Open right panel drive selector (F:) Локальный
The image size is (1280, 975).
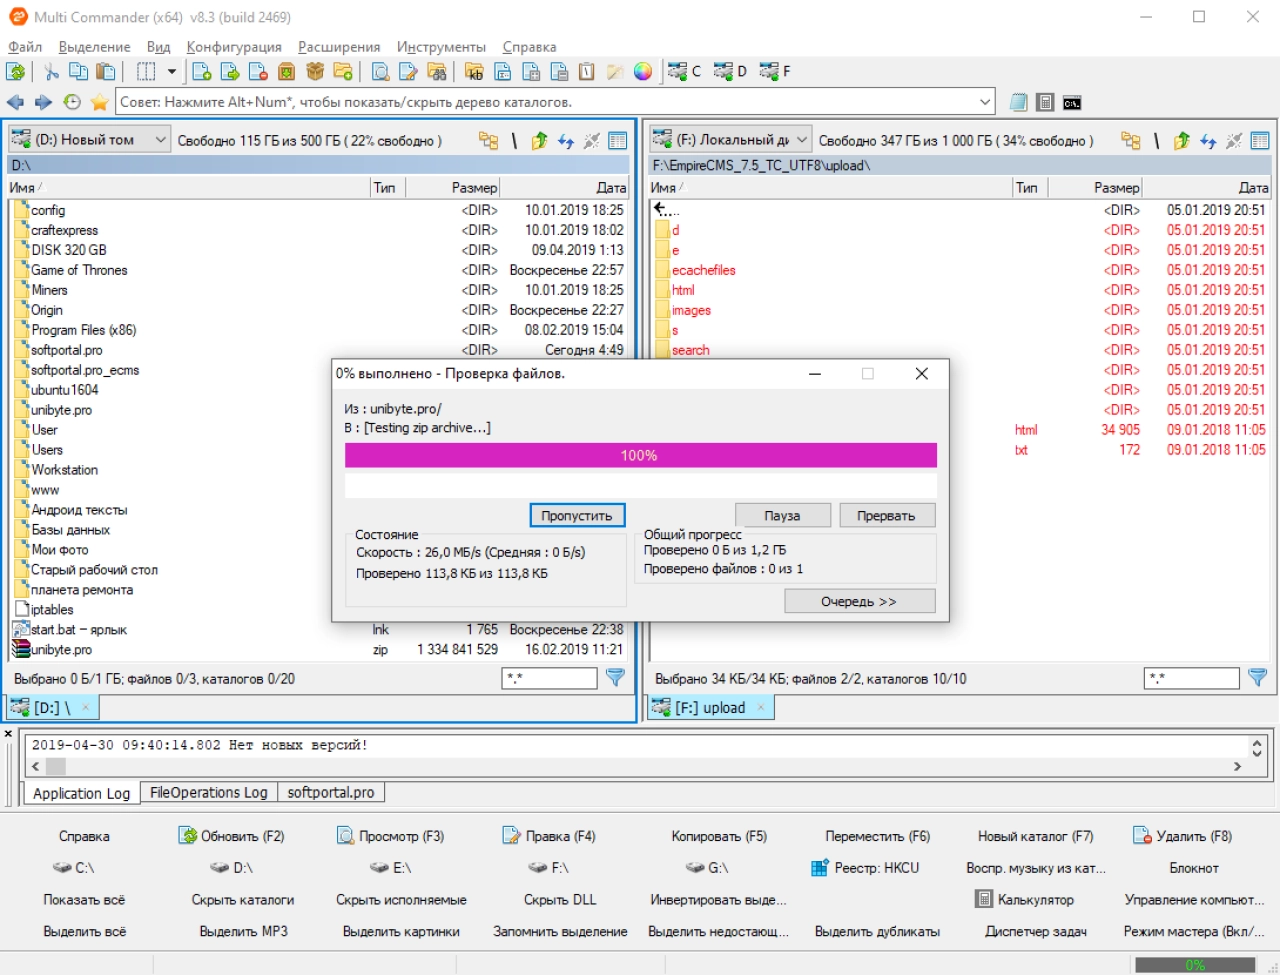pyautogui.click(x=730, y=140)
